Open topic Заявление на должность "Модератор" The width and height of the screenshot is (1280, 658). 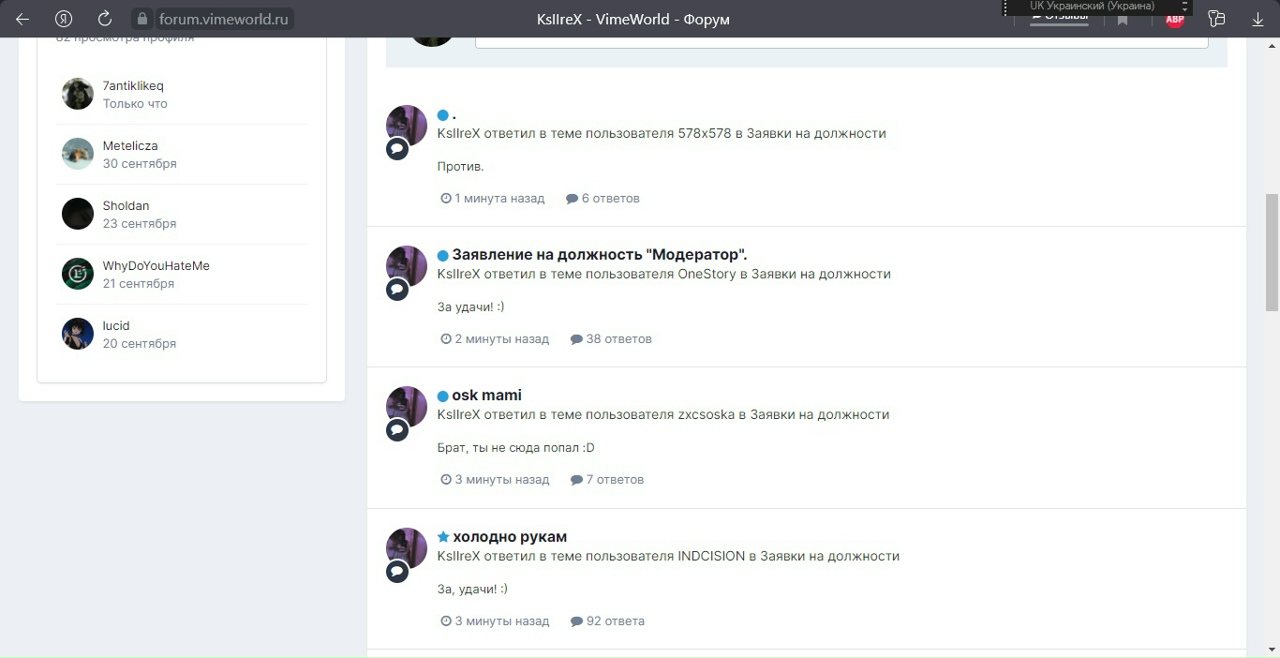tap(599, 255)
